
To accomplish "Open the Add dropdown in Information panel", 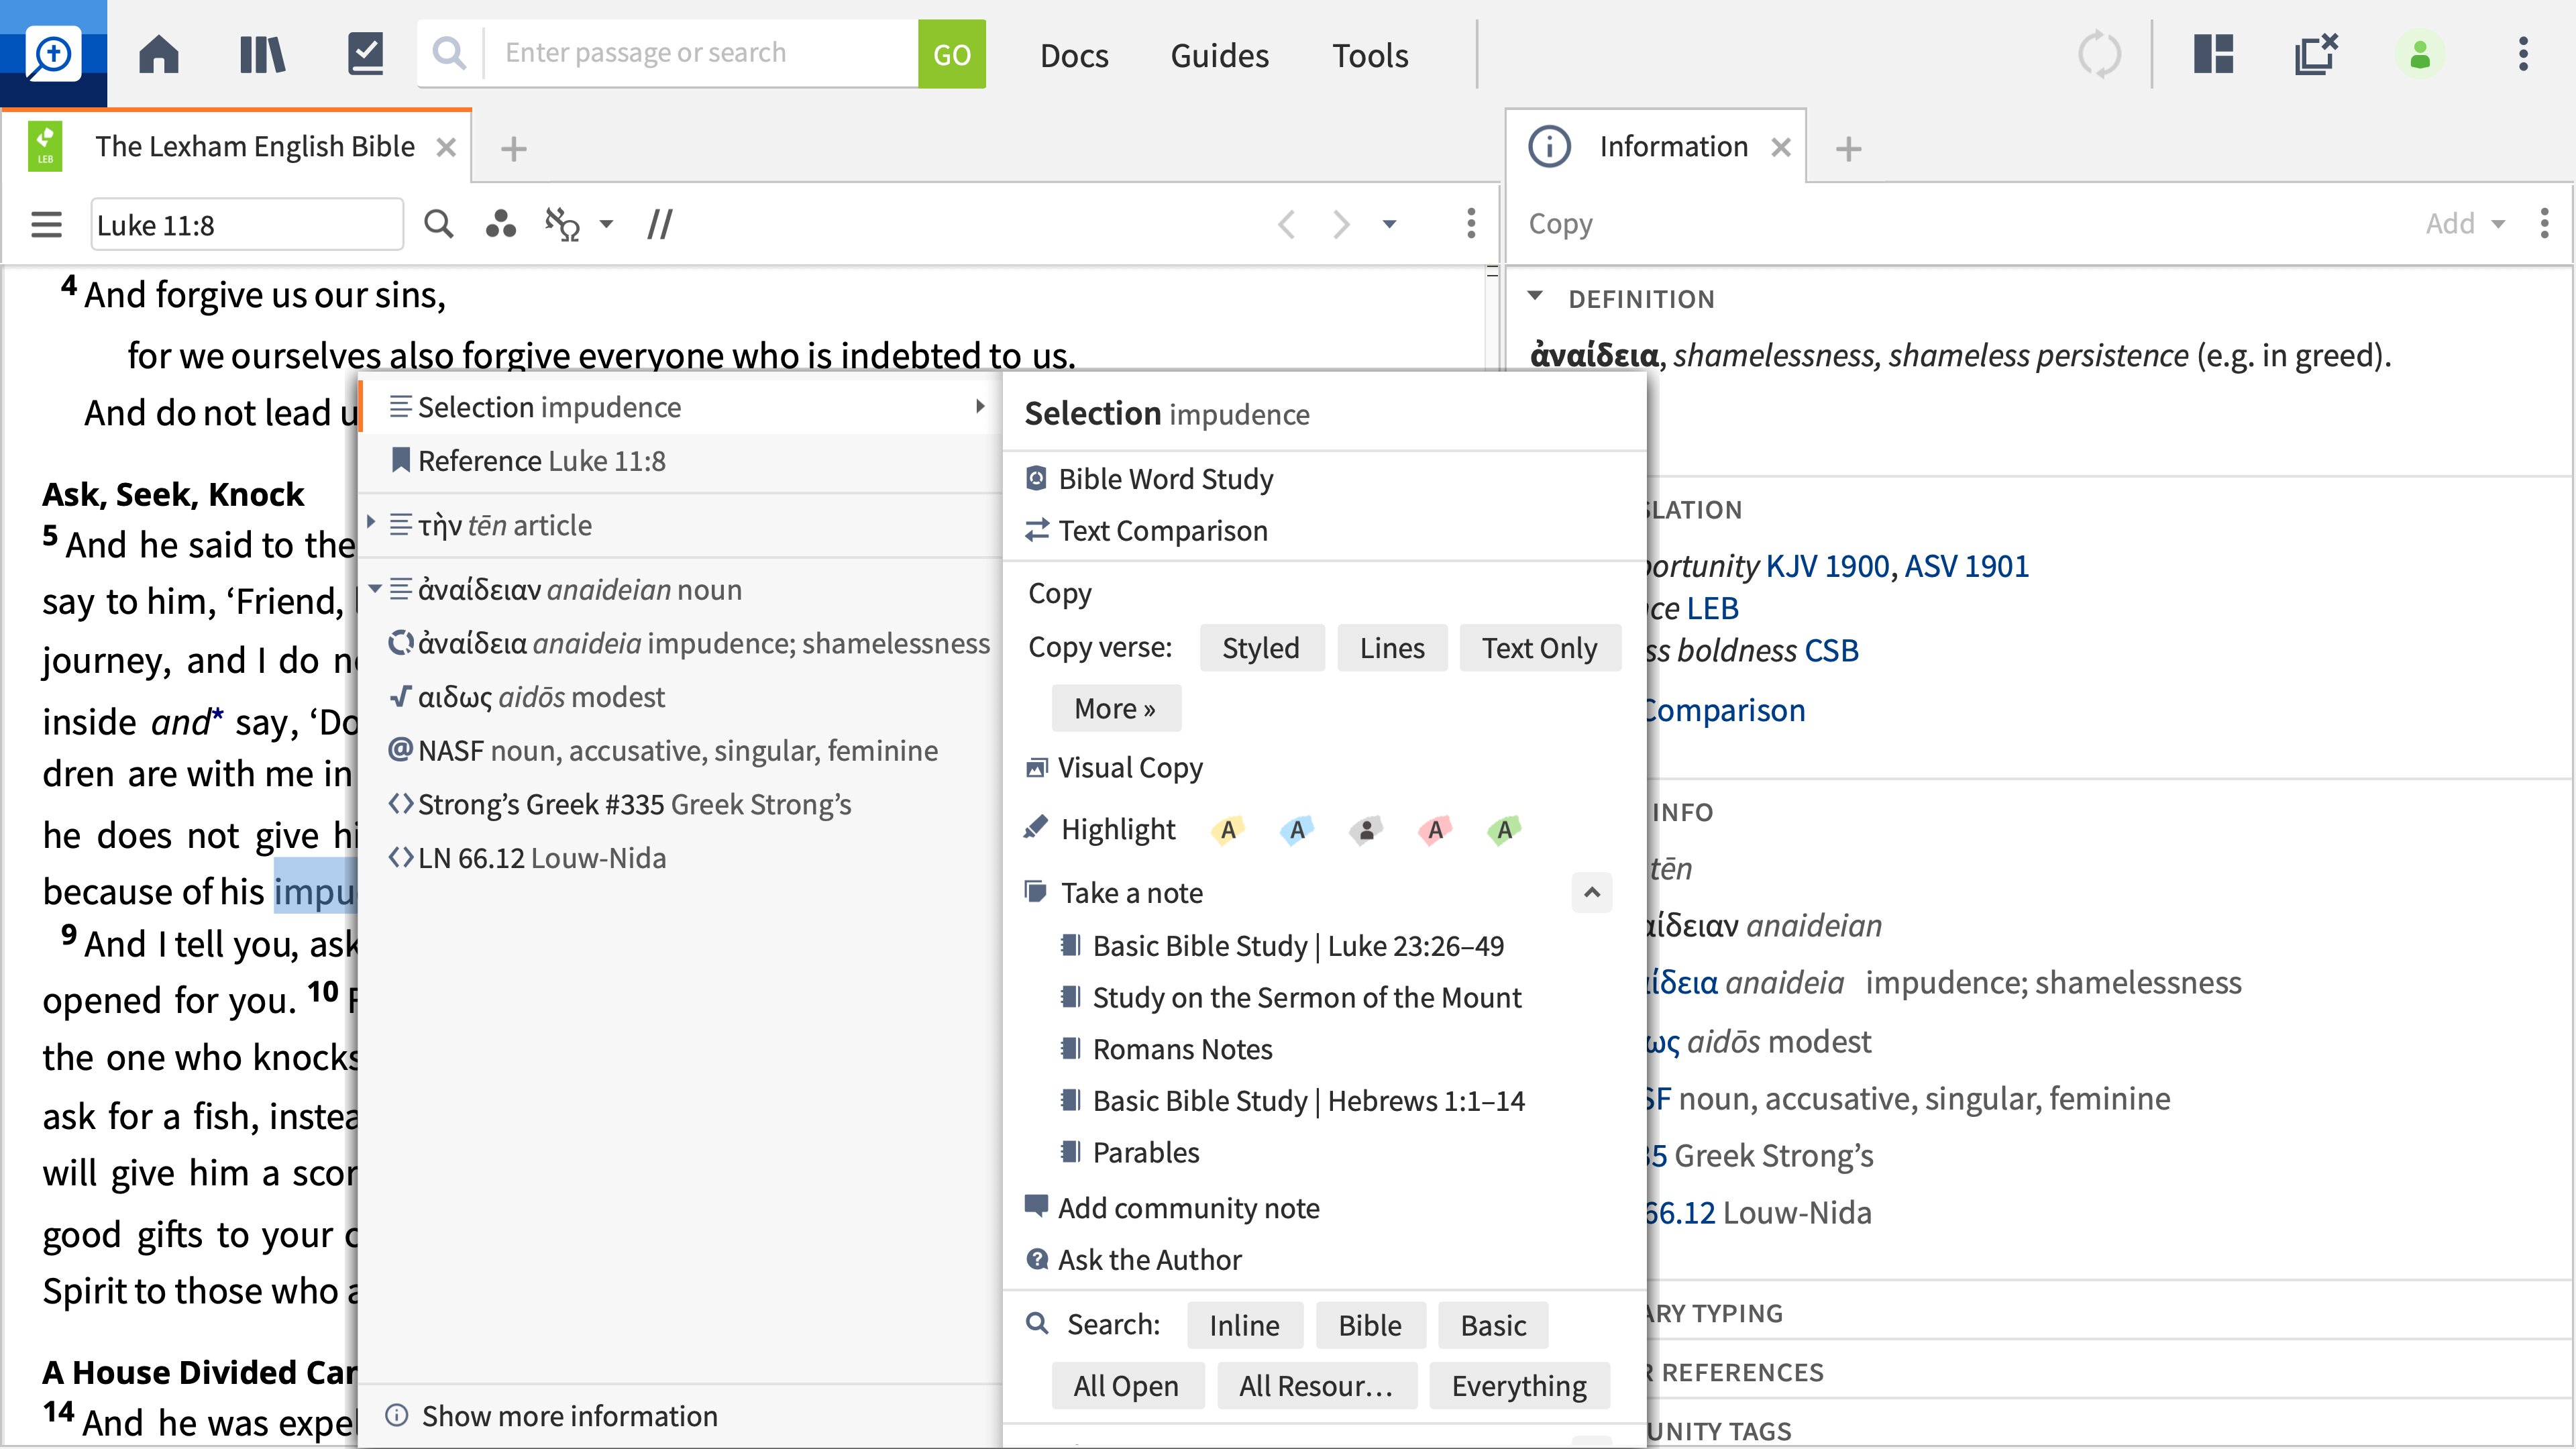I will pyautogui.click(x=2465, y=224).
